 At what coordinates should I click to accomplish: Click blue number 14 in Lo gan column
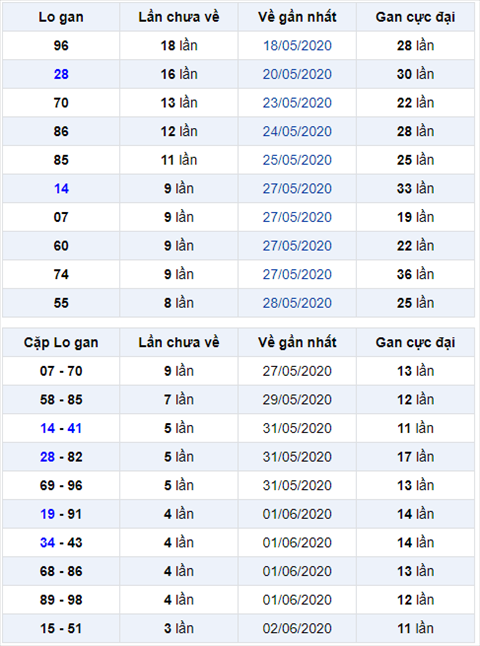(x=61, y=189)
